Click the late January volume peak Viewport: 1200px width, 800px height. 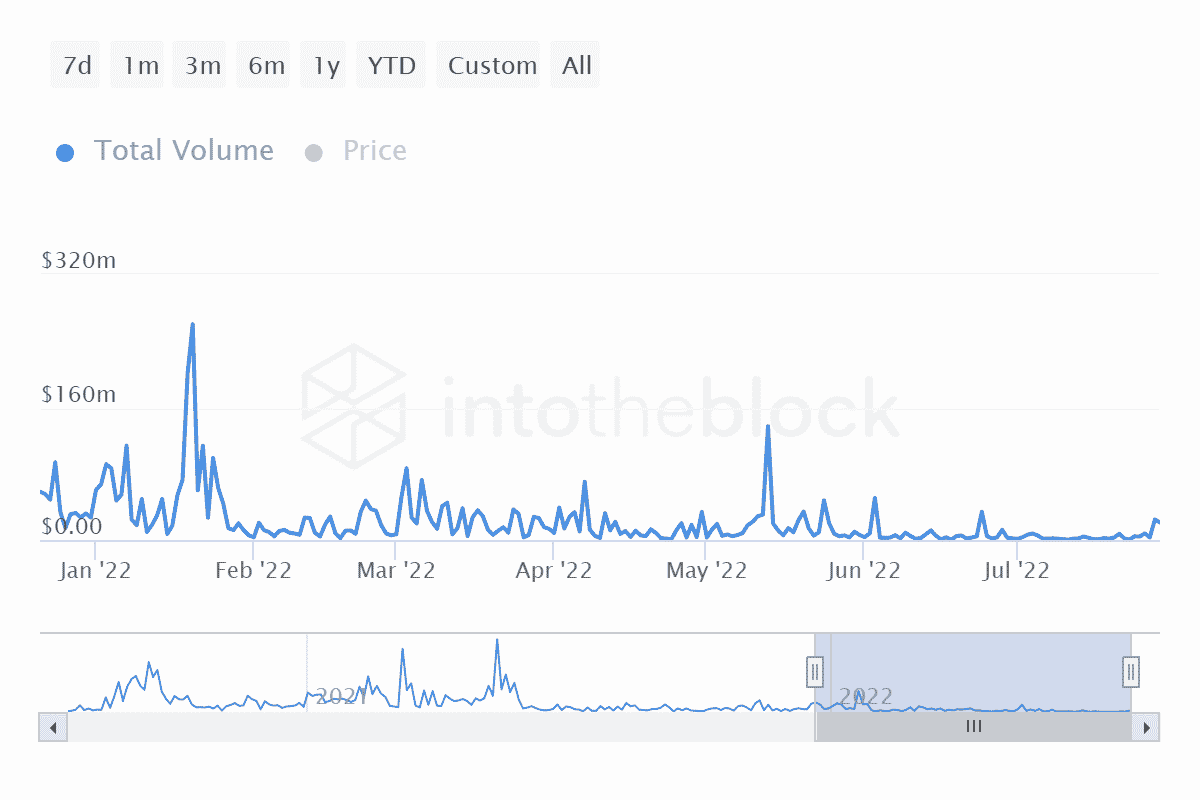tap(192, 325)
